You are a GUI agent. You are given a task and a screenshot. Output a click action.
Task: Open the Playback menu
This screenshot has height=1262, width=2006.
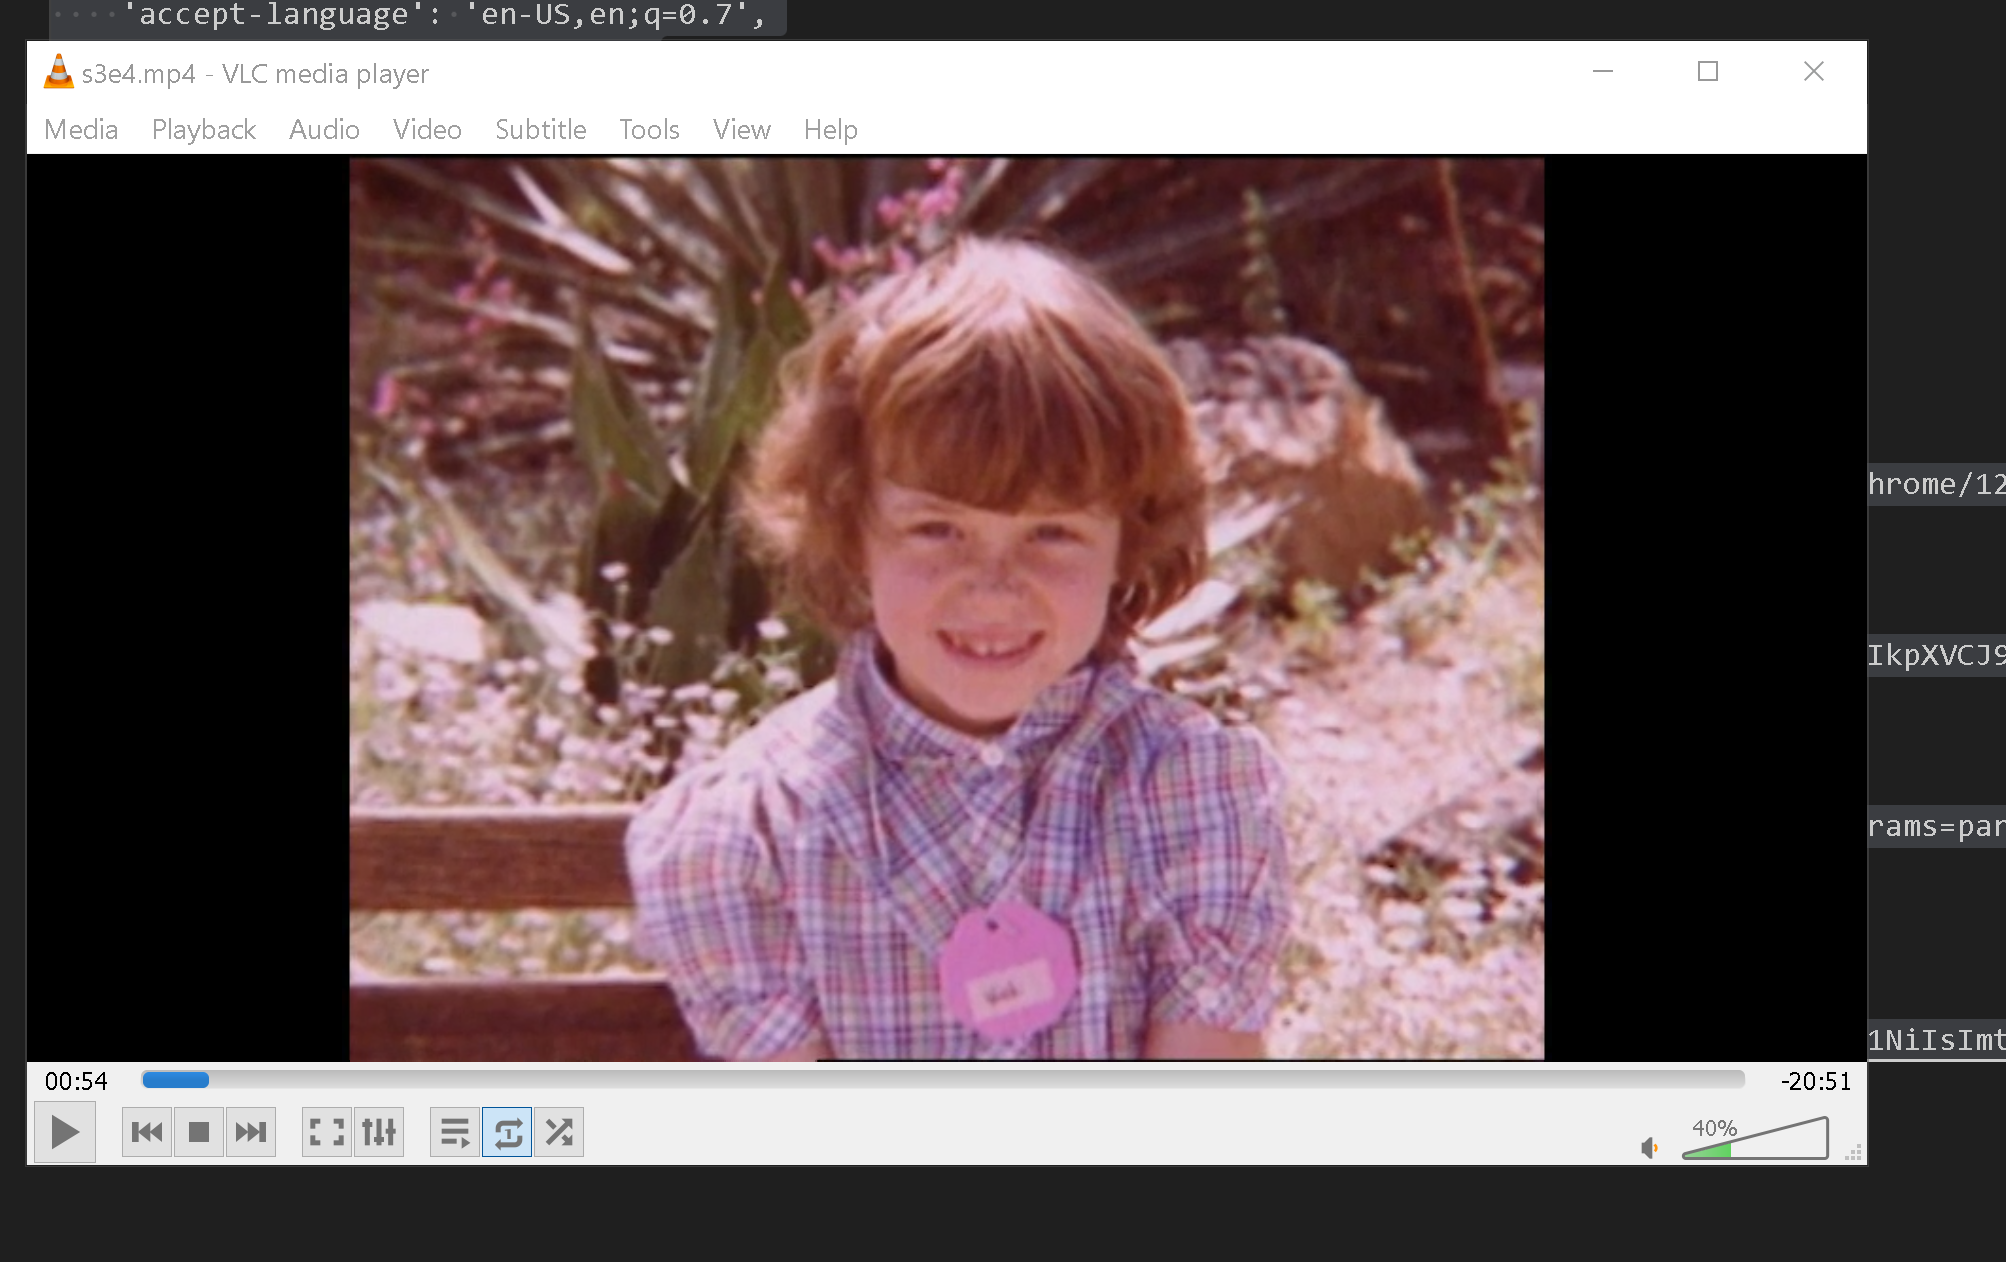pyautogui.click(x=204, y=130)
